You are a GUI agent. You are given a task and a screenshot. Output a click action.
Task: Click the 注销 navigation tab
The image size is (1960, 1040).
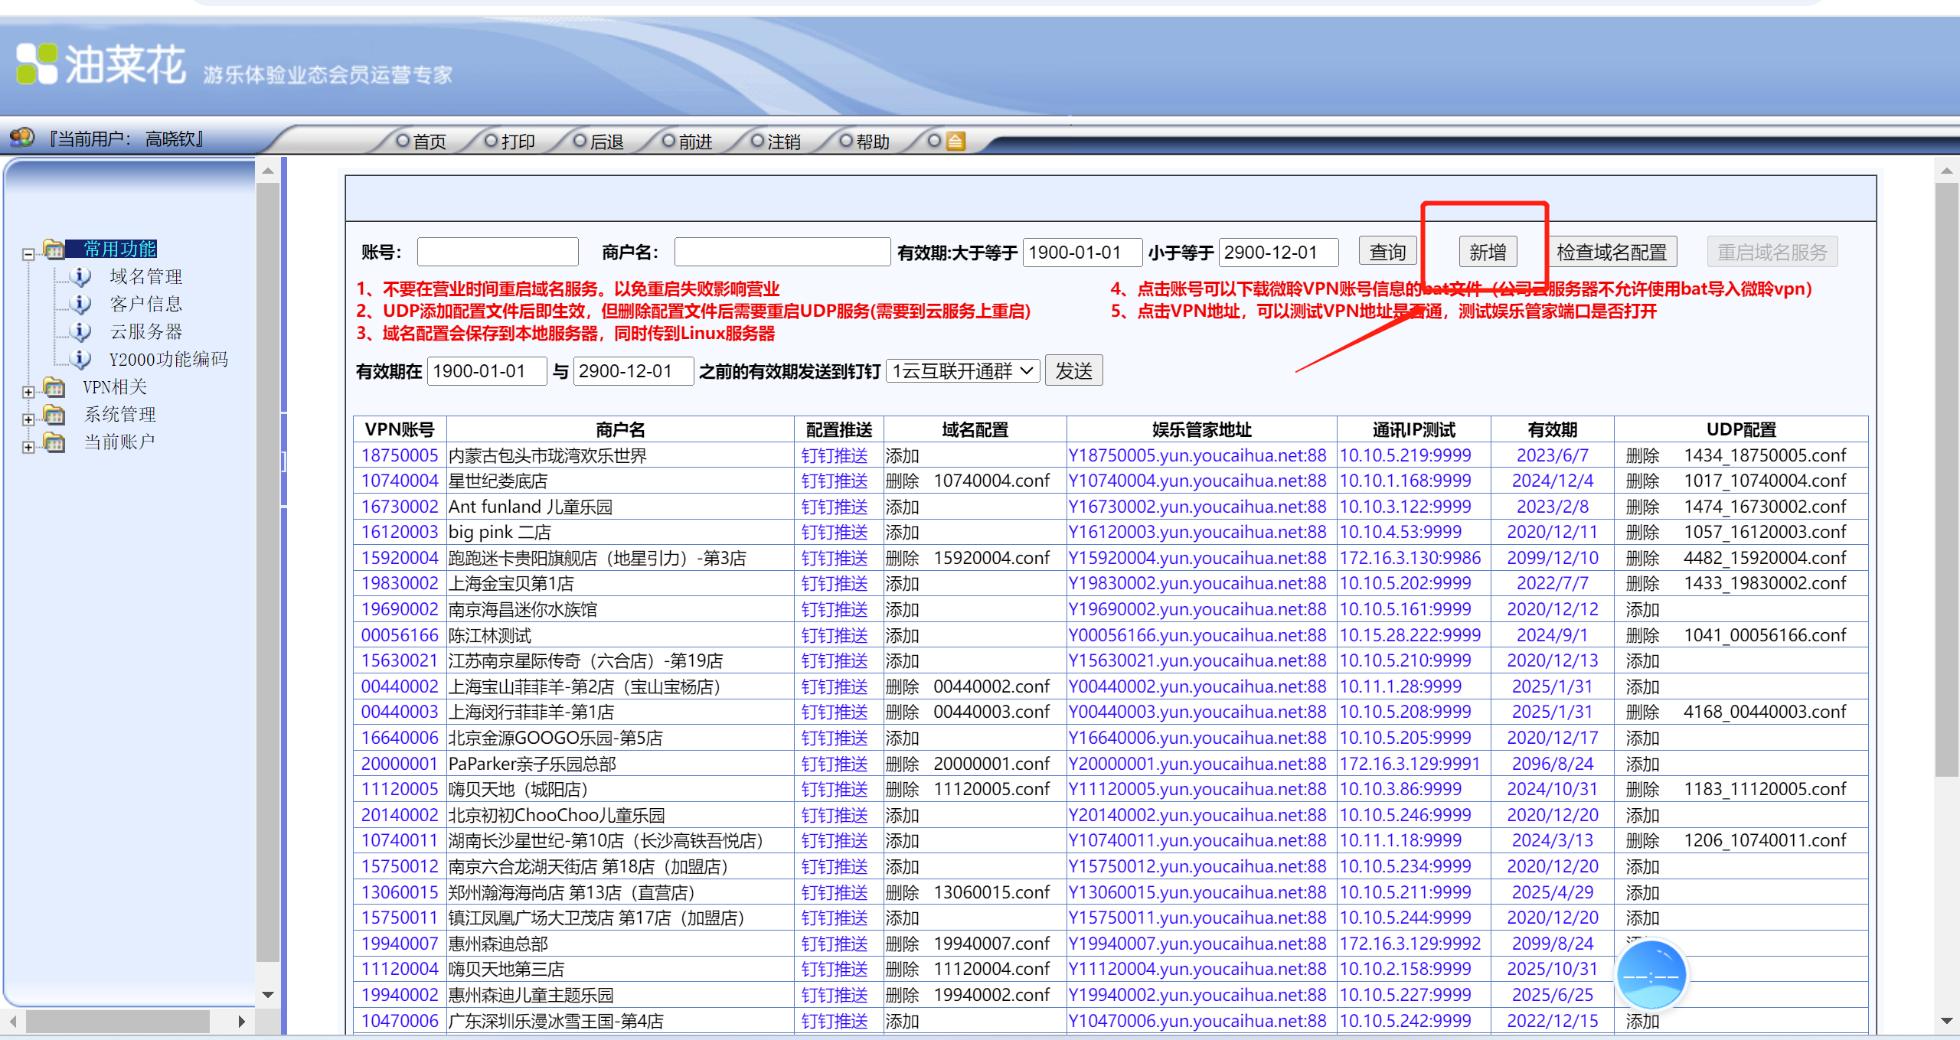775,142
